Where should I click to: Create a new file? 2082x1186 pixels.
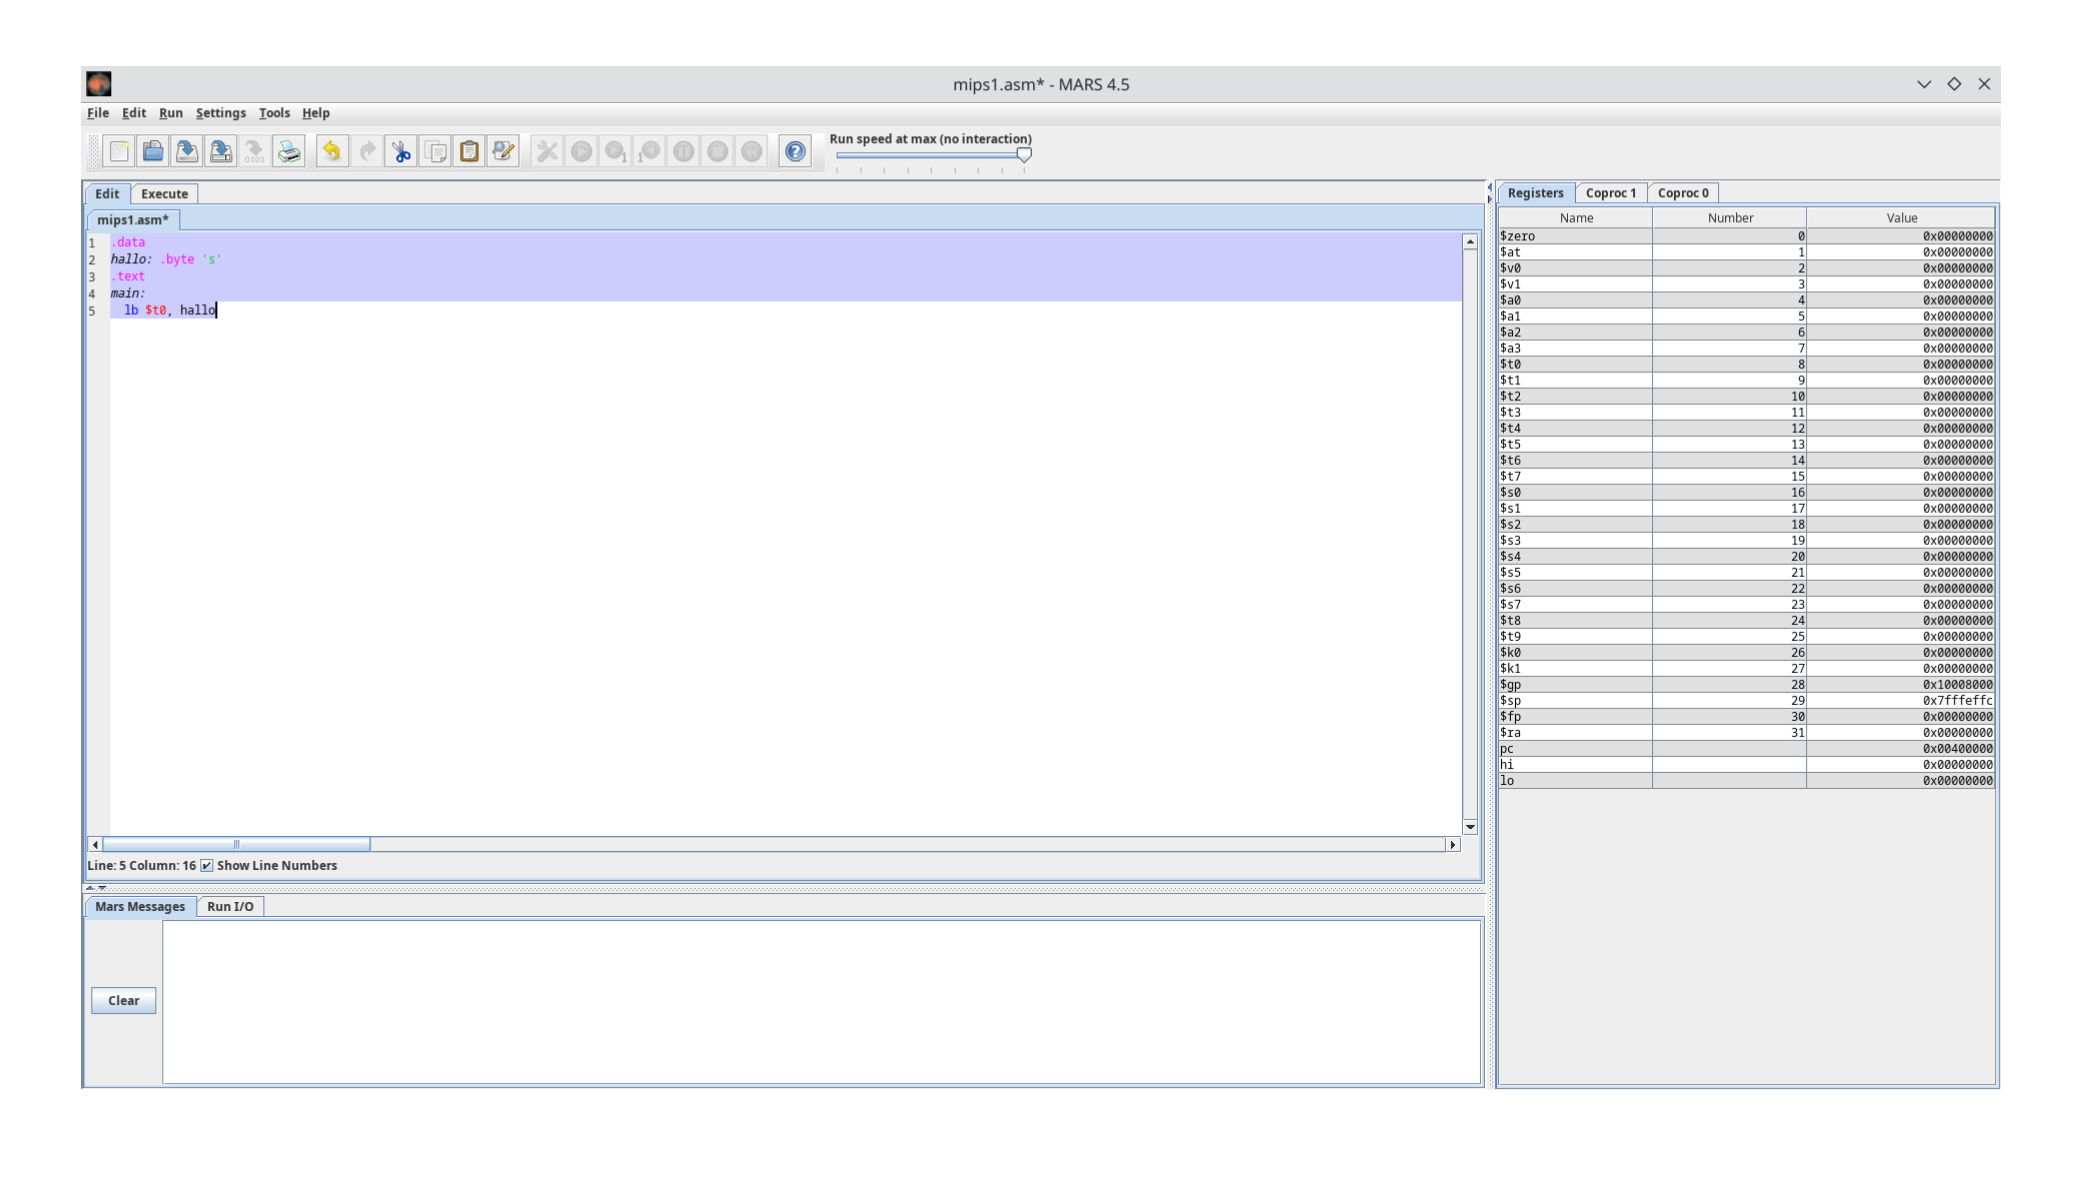tap(118, 151)
